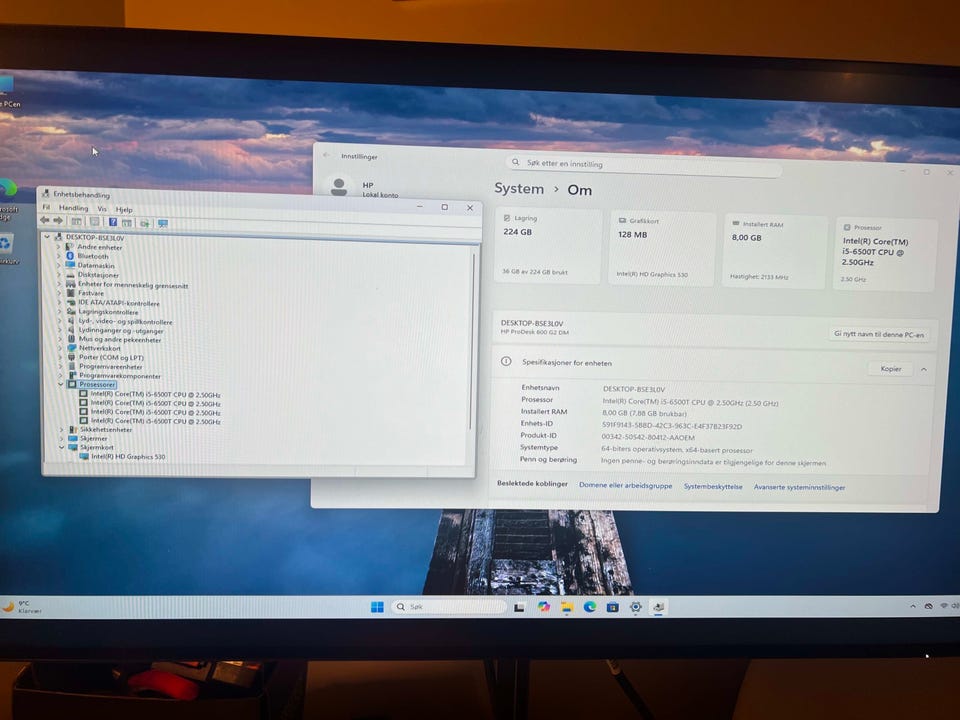960x720 pixels.
Task: Click the HP user account avatar in Settings
Action: click(x=339, y=187)
